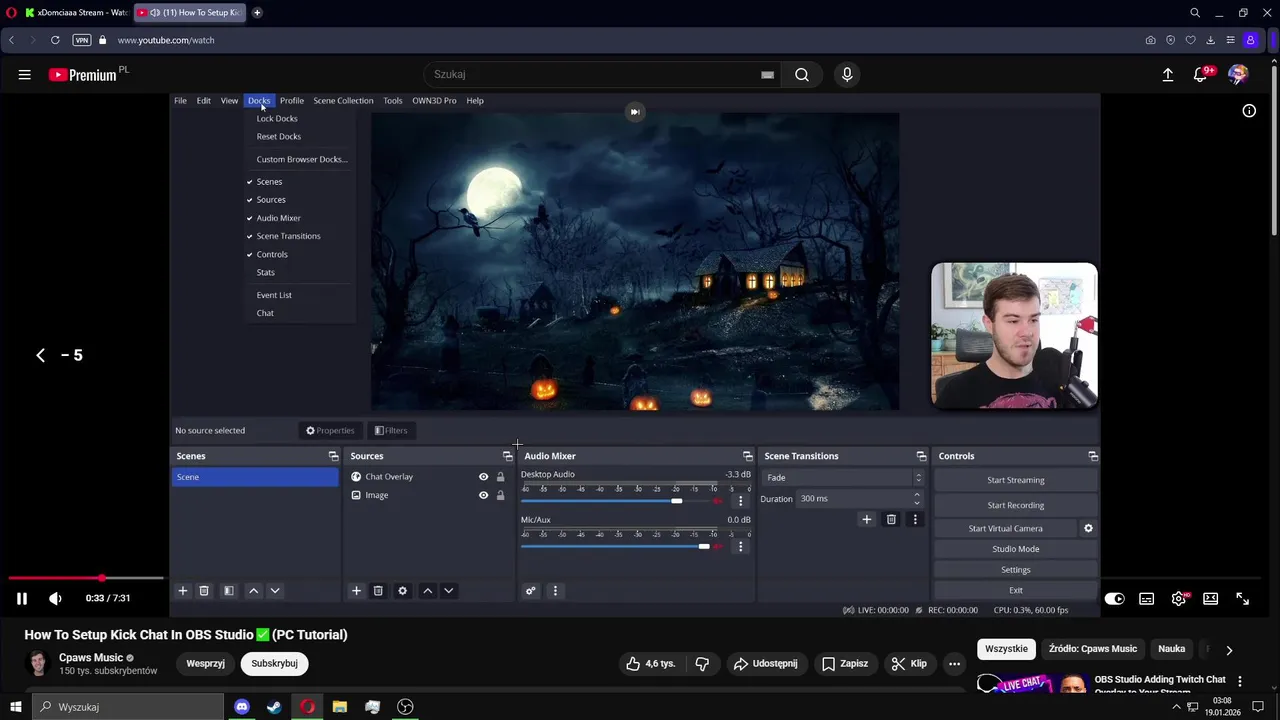Screen dimensions: 1280x720
Task: Open the Scene Collection menu
Action: (x=343, y=101)
